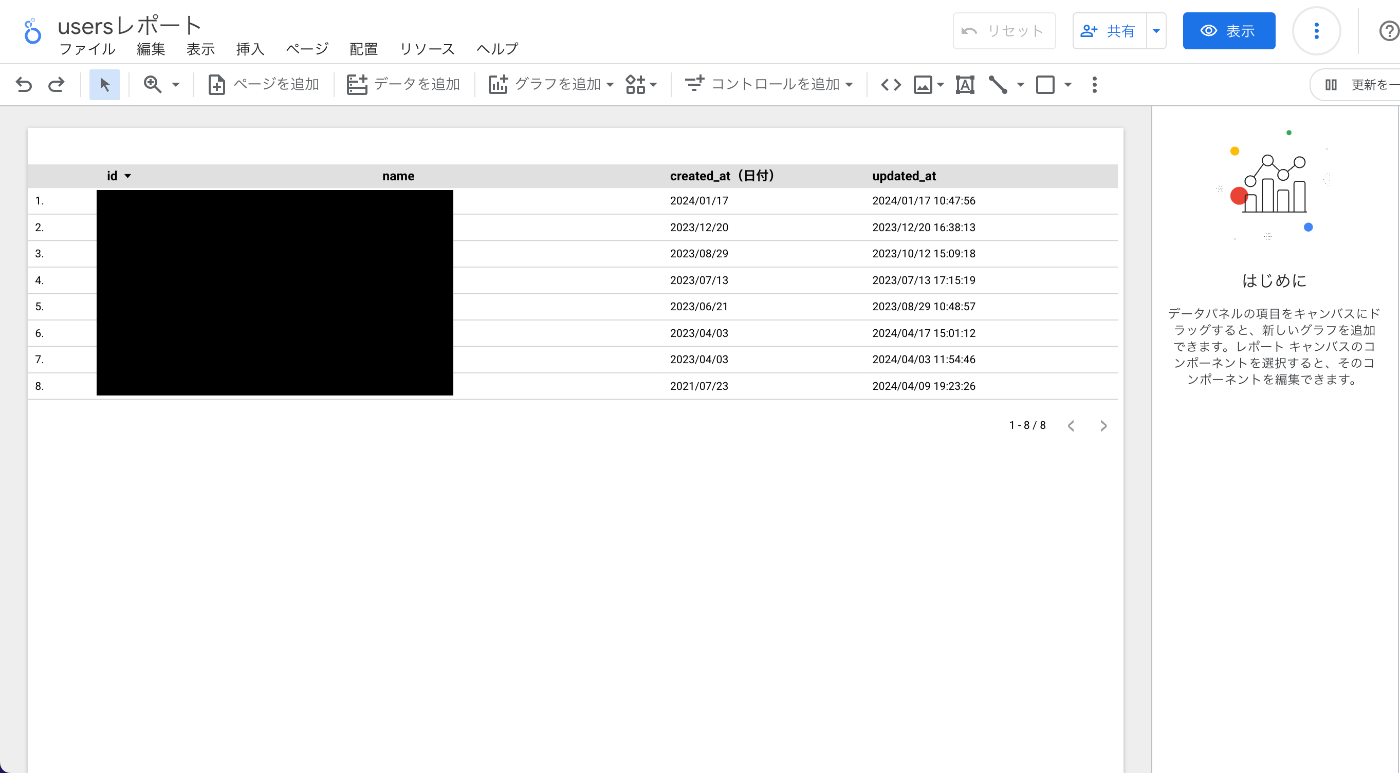Insert a URL embed with code icon
Screen dimensions: 1400x773
coord(891,85)
